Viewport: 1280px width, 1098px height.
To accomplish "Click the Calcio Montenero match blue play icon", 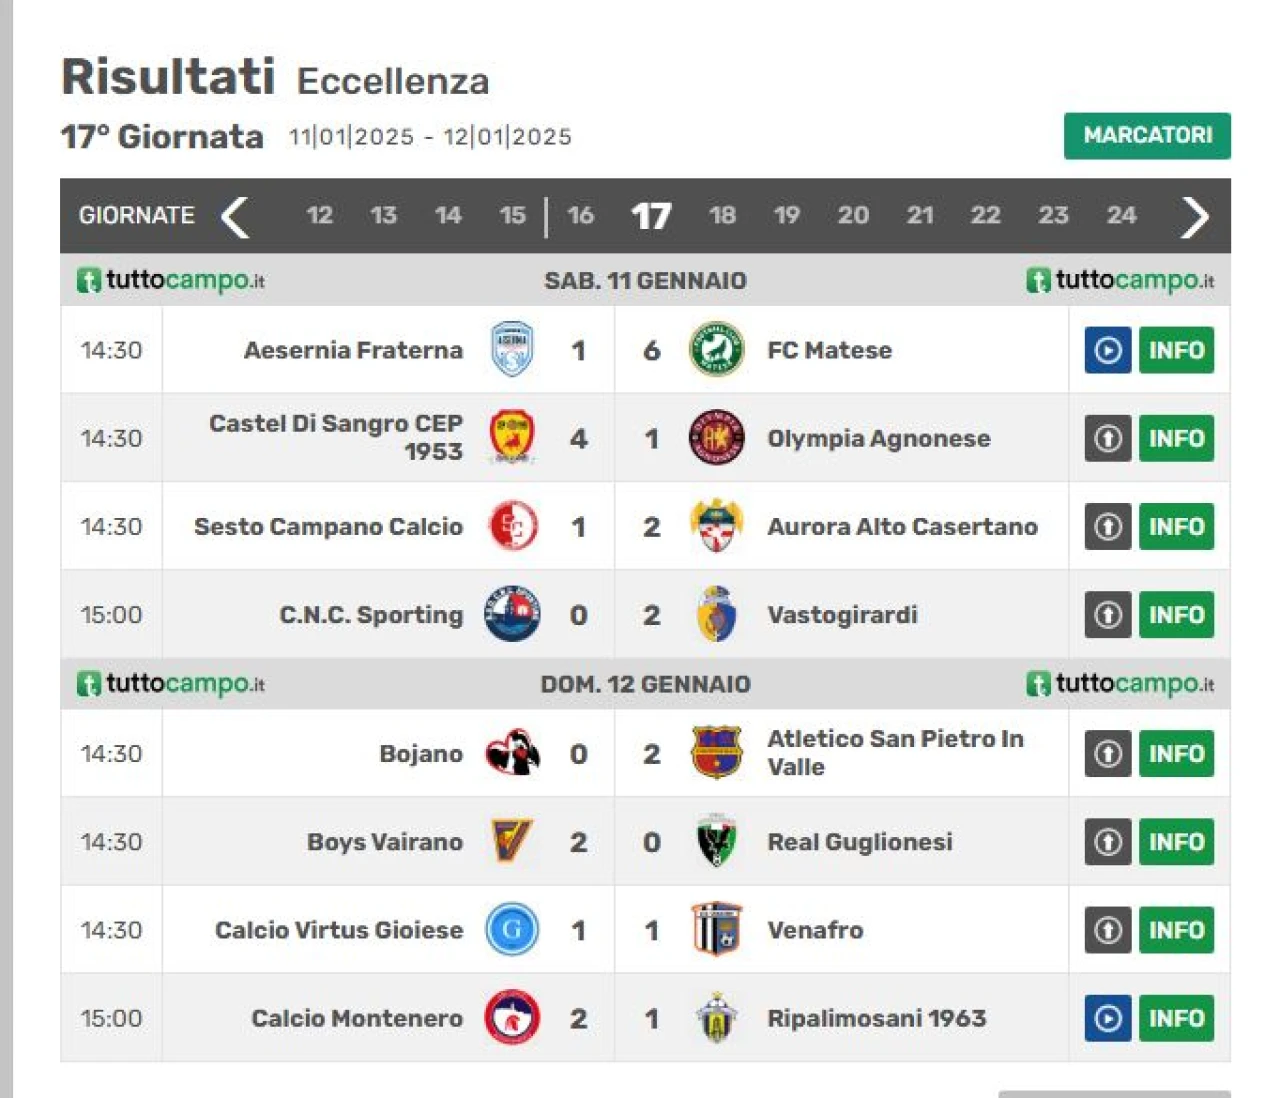I will click(1108, 1018).
